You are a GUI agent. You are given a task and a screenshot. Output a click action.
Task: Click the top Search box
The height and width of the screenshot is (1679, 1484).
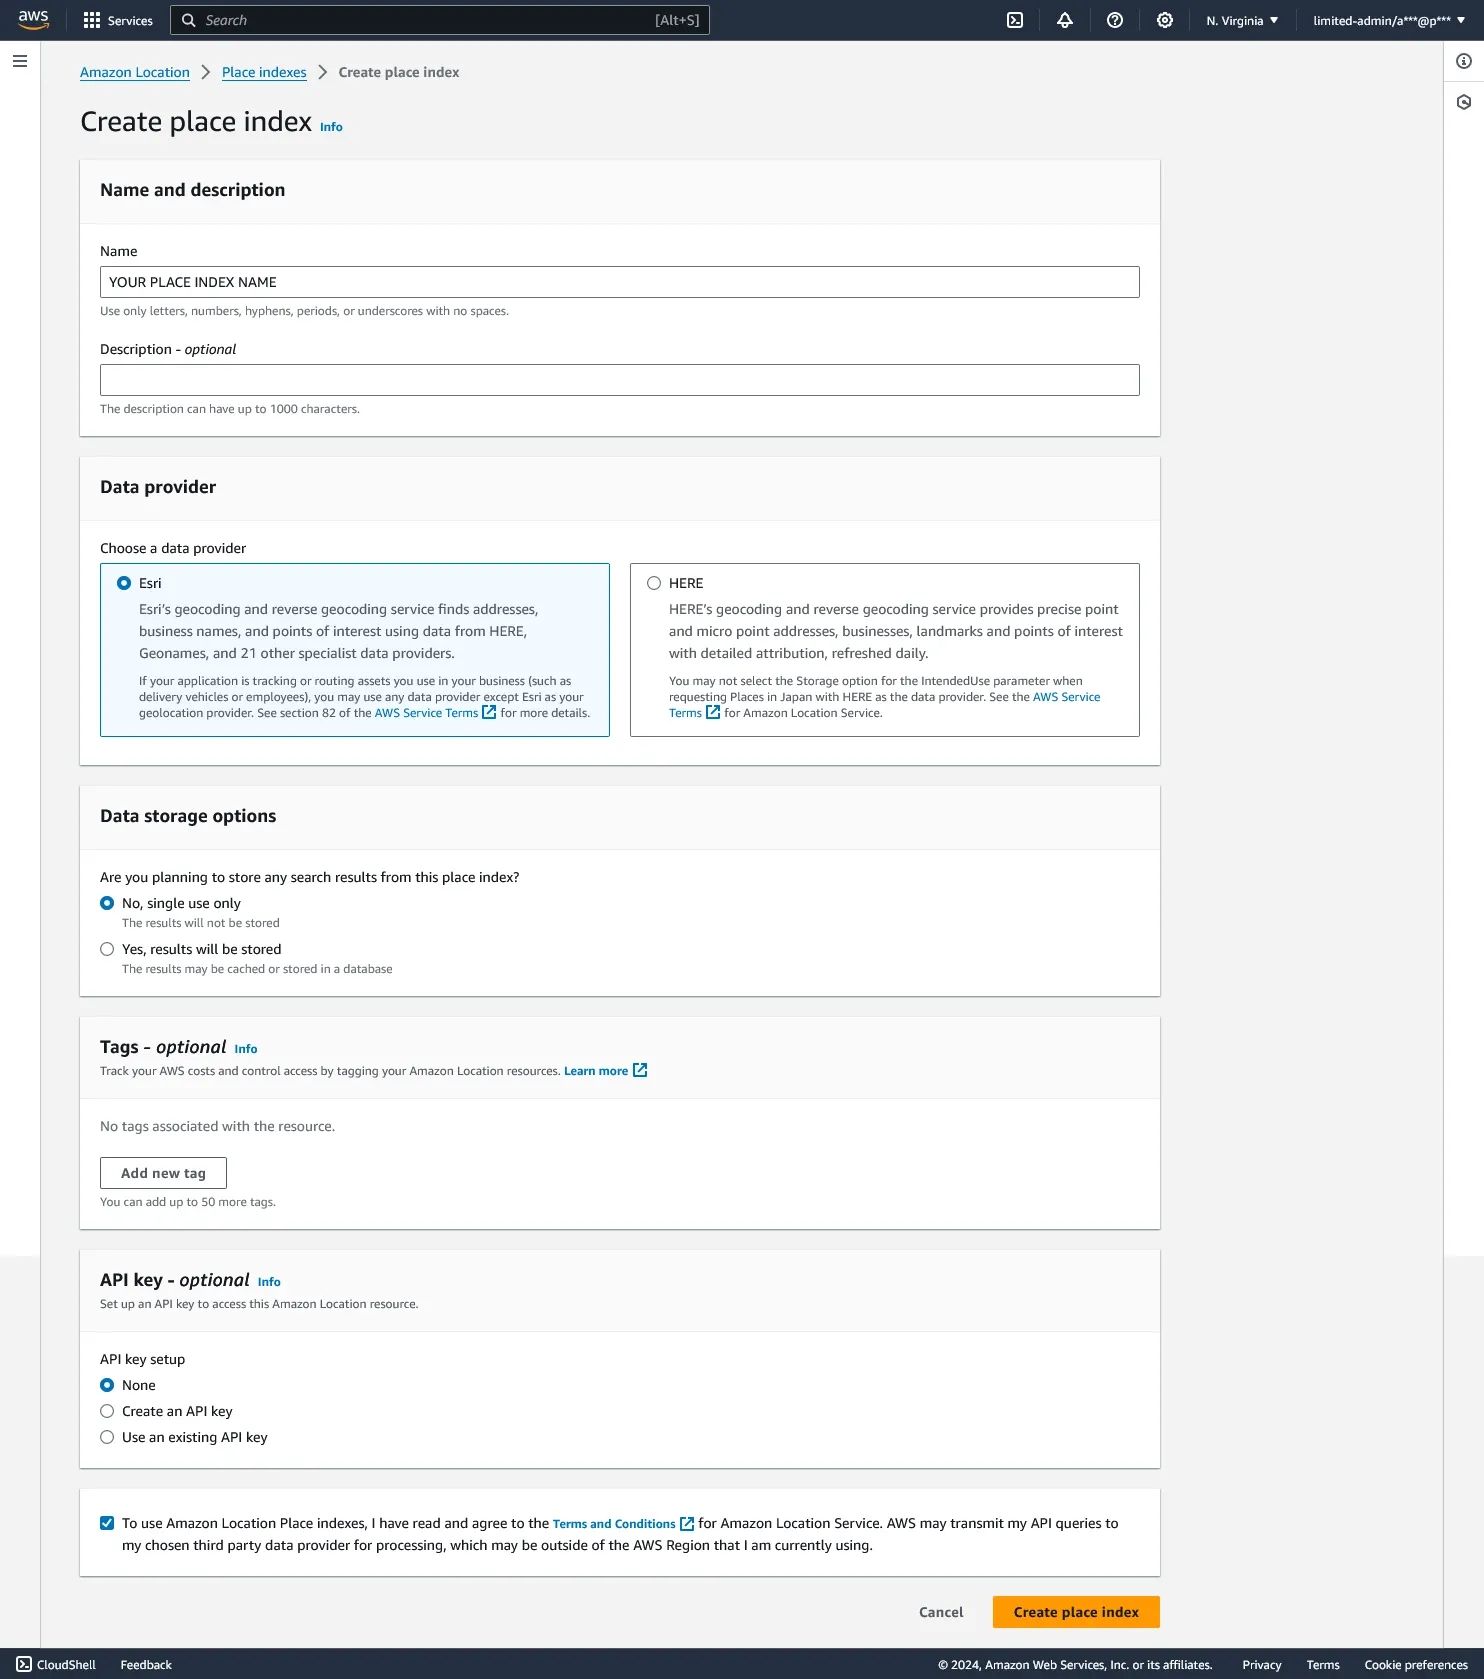pyautogui.click(x=440, y=20)
